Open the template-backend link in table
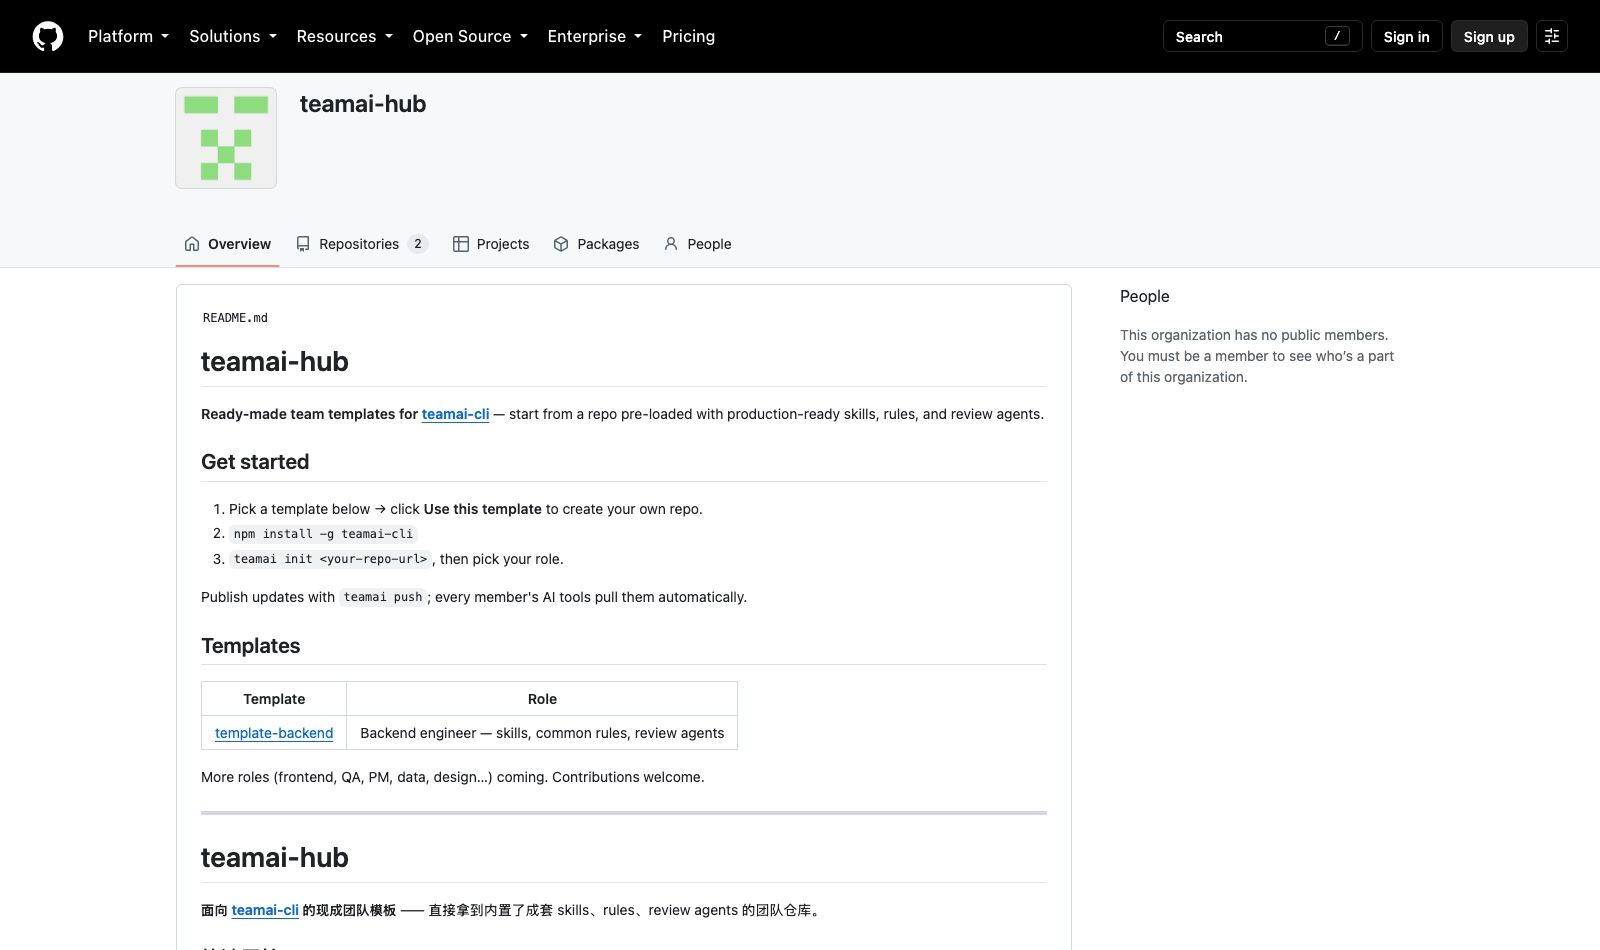The height and width of the screenshot is (950, 1600). coord(274,733)
